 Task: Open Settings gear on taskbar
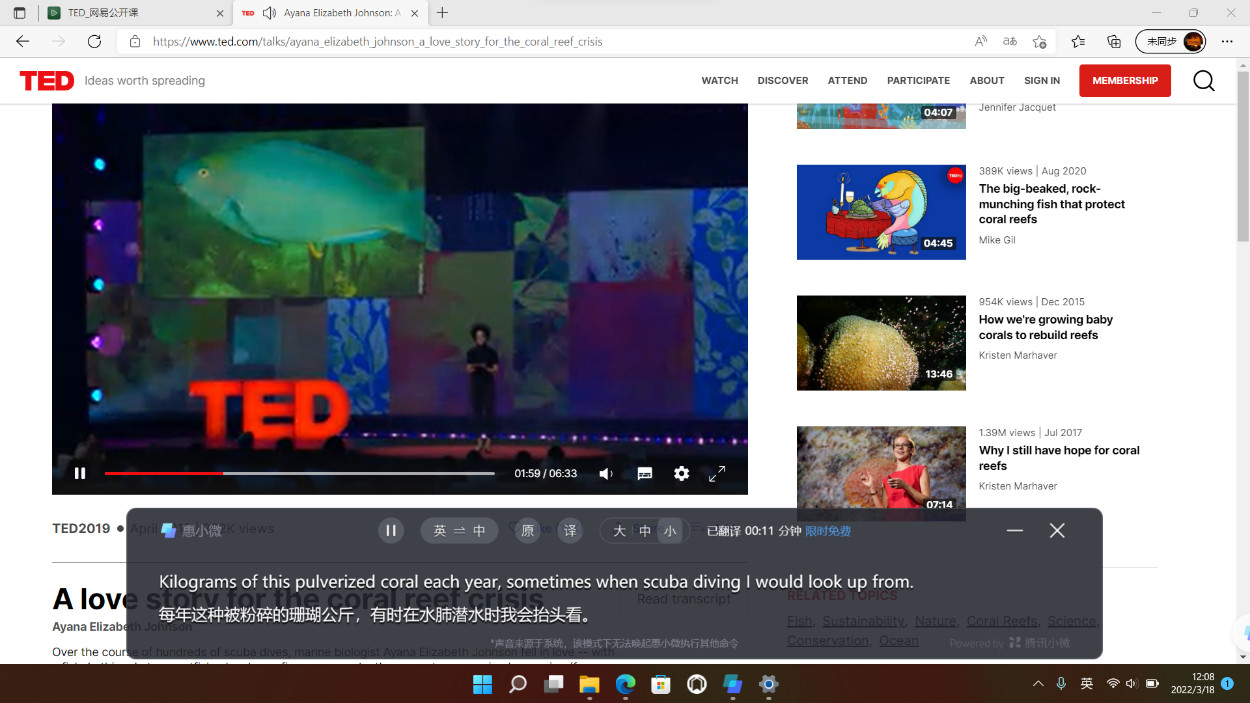(769, 684)
